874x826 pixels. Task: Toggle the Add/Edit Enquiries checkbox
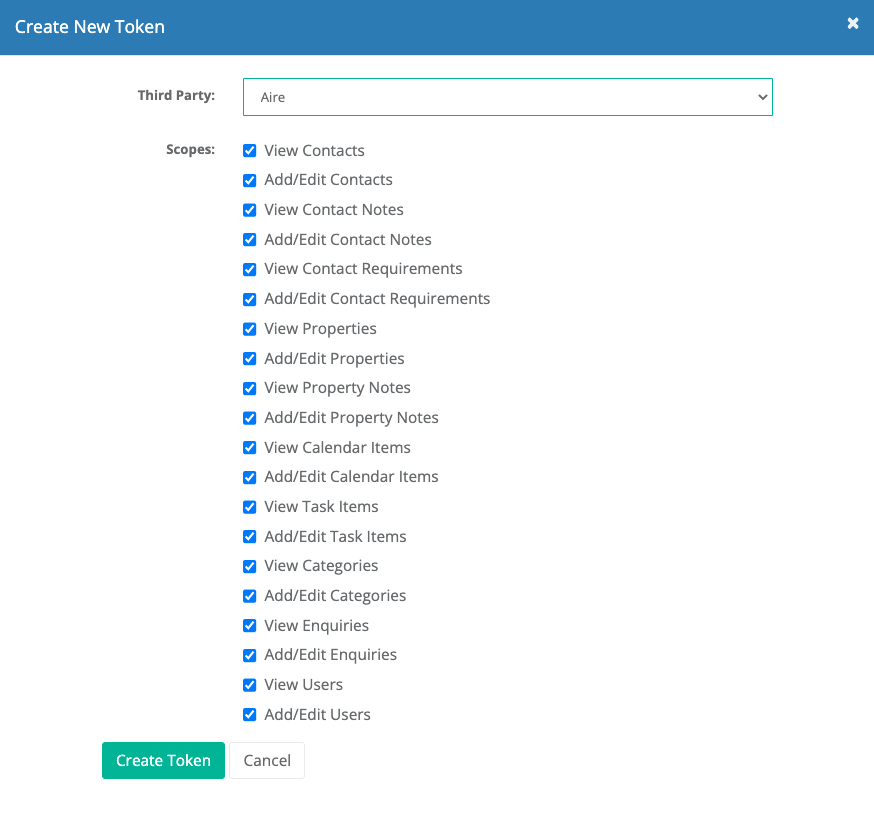pyautogui.click(x=250, y=655)
